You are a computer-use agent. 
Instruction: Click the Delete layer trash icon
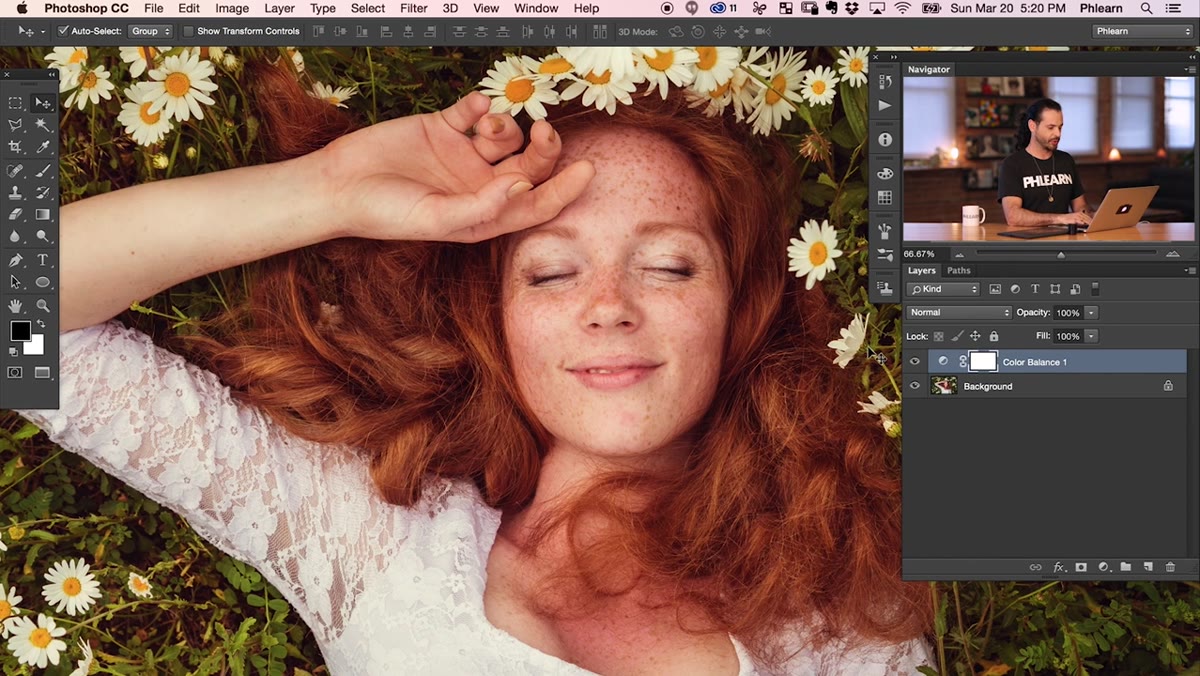(x=1170, y=567)
